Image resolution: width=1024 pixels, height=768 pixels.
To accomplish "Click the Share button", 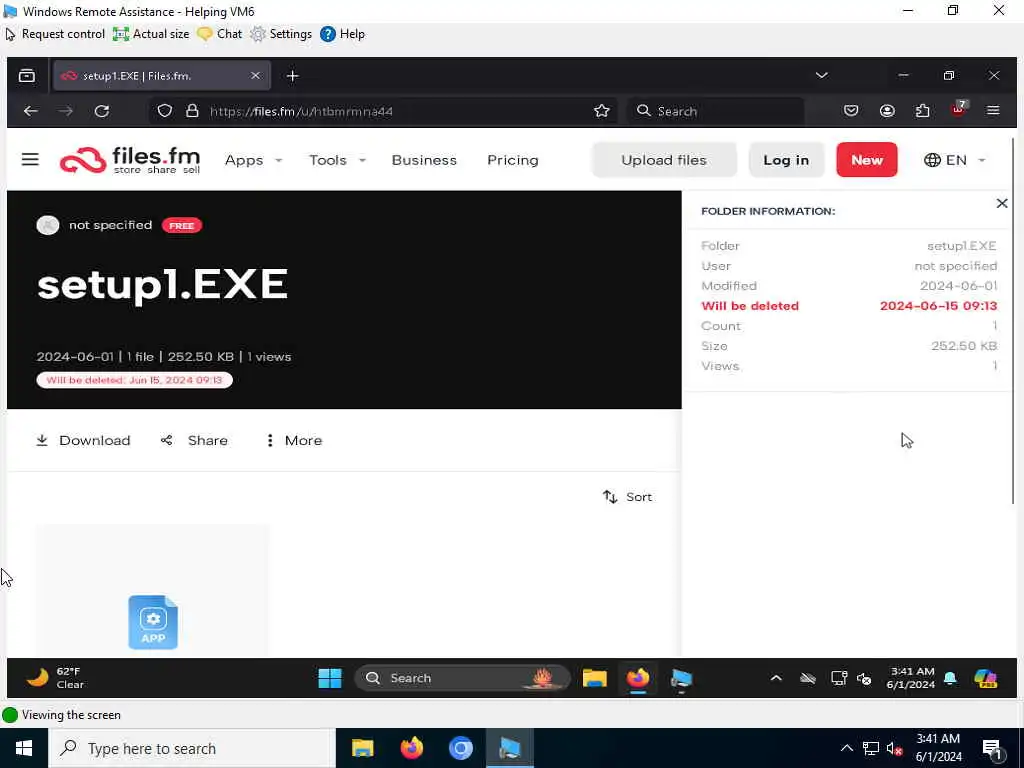I will click(x=195, y=440).
